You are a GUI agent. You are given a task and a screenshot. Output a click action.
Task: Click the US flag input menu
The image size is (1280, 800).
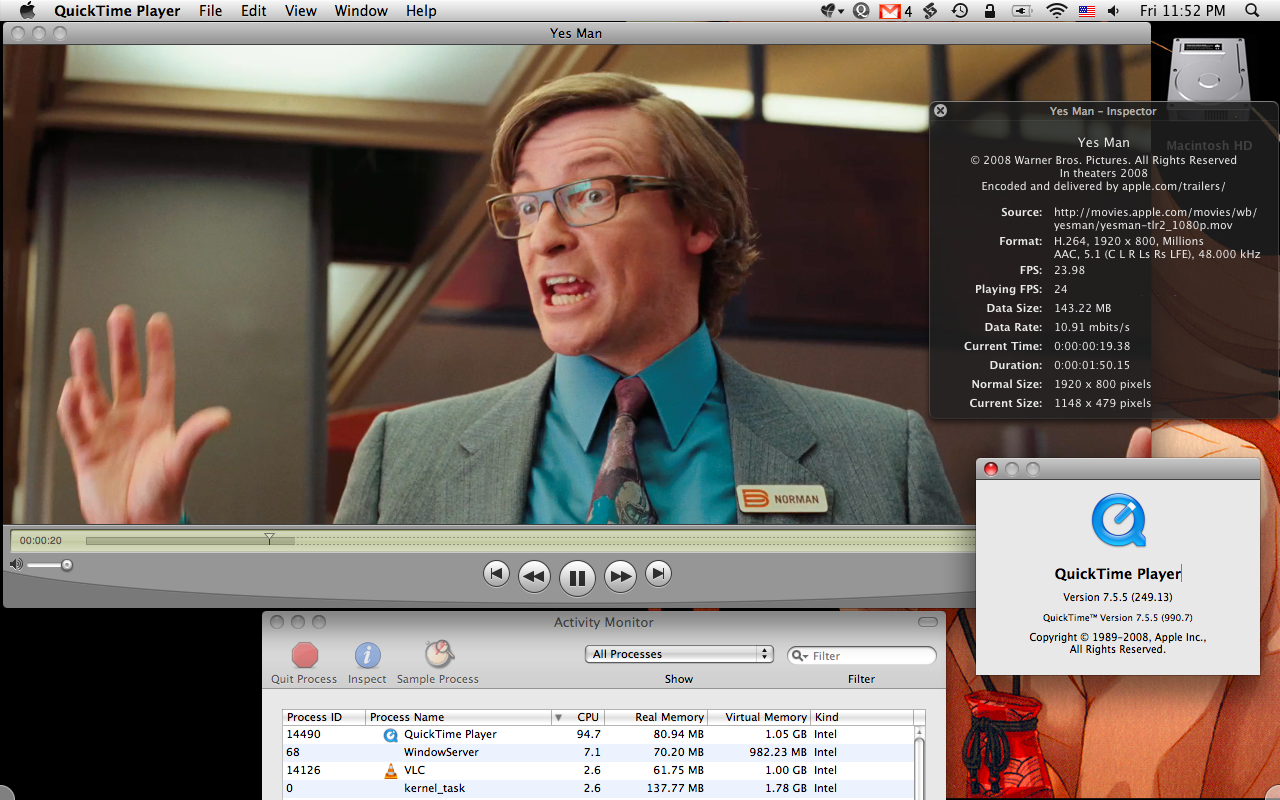pyautogui.click(x=1087, y=11)
